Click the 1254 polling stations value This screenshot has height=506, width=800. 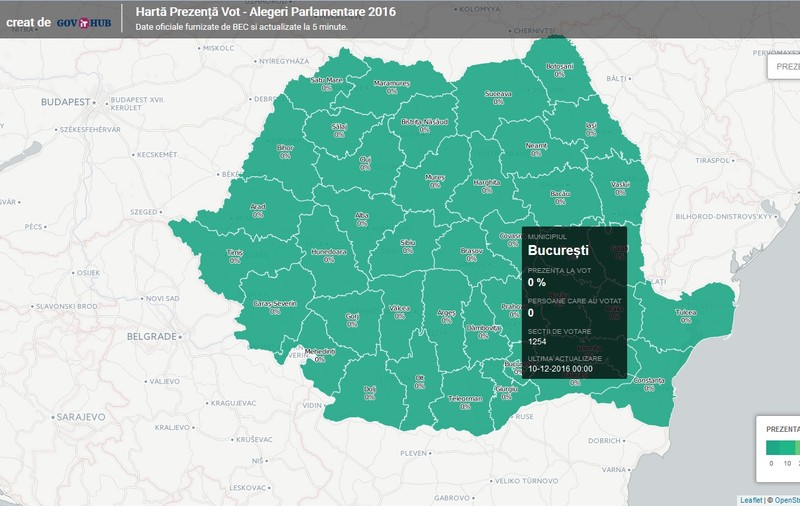click(x=537, y=341)
